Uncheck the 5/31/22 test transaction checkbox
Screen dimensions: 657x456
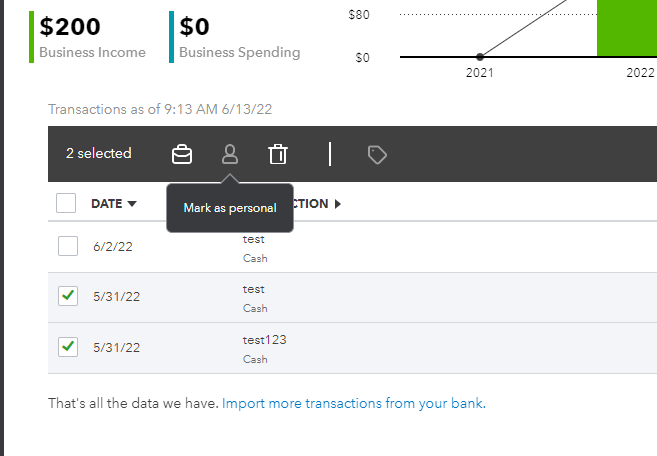click(67, 296)
